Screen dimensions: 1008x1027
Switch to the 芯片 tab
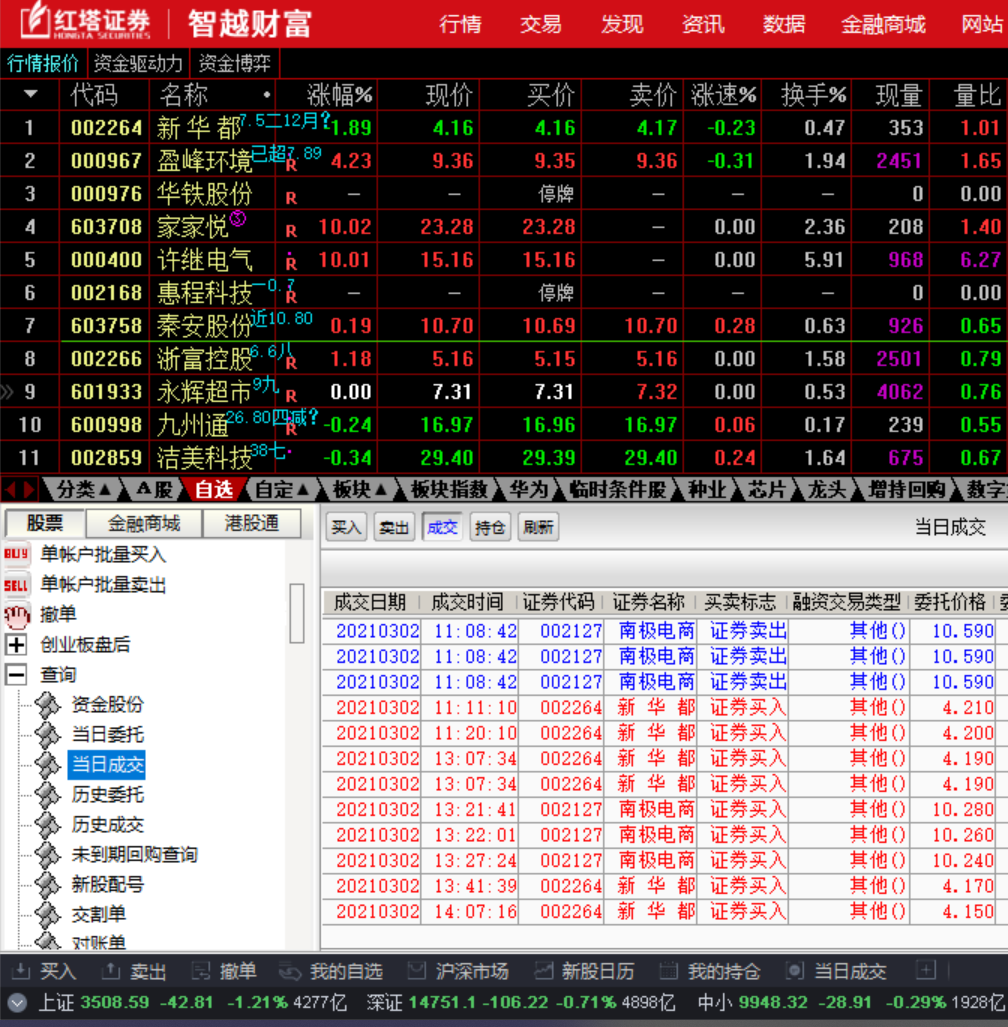coord(766,489)
